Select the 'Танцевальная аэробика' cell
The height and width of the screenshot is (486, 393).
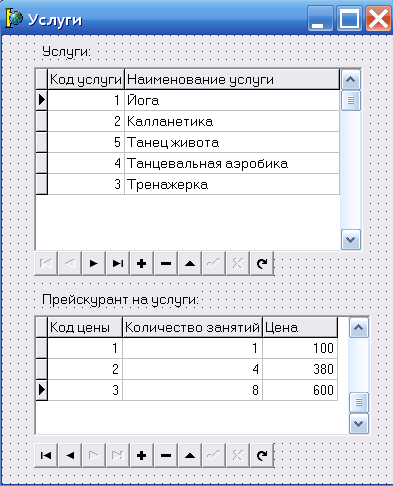coord(232,163)
